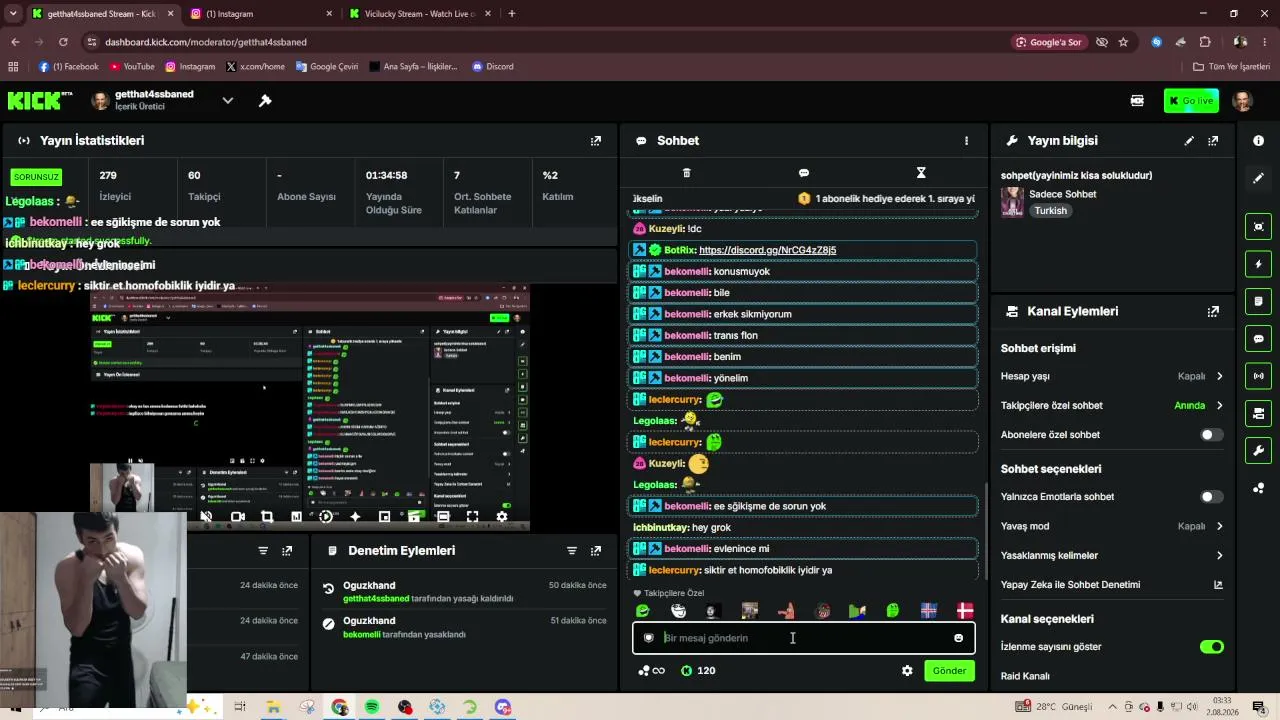Toggle Abonelere özel sohbet switch
The image size is (1280, 720).
[x=1211, y=435]
